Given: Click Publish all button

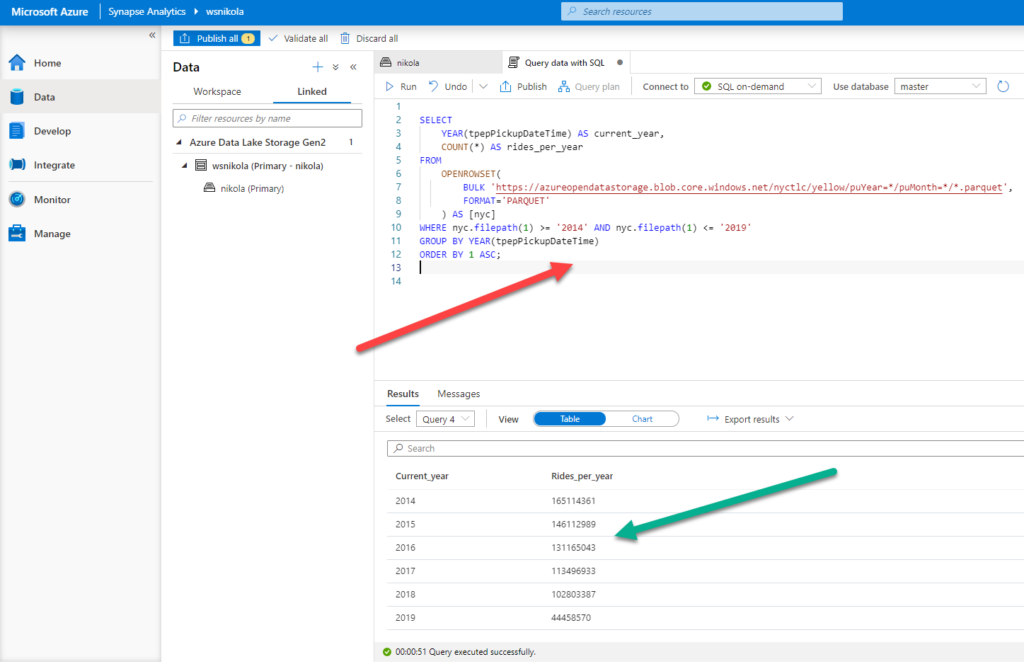Looking at the screenshot, I should [x=217, y=39].
